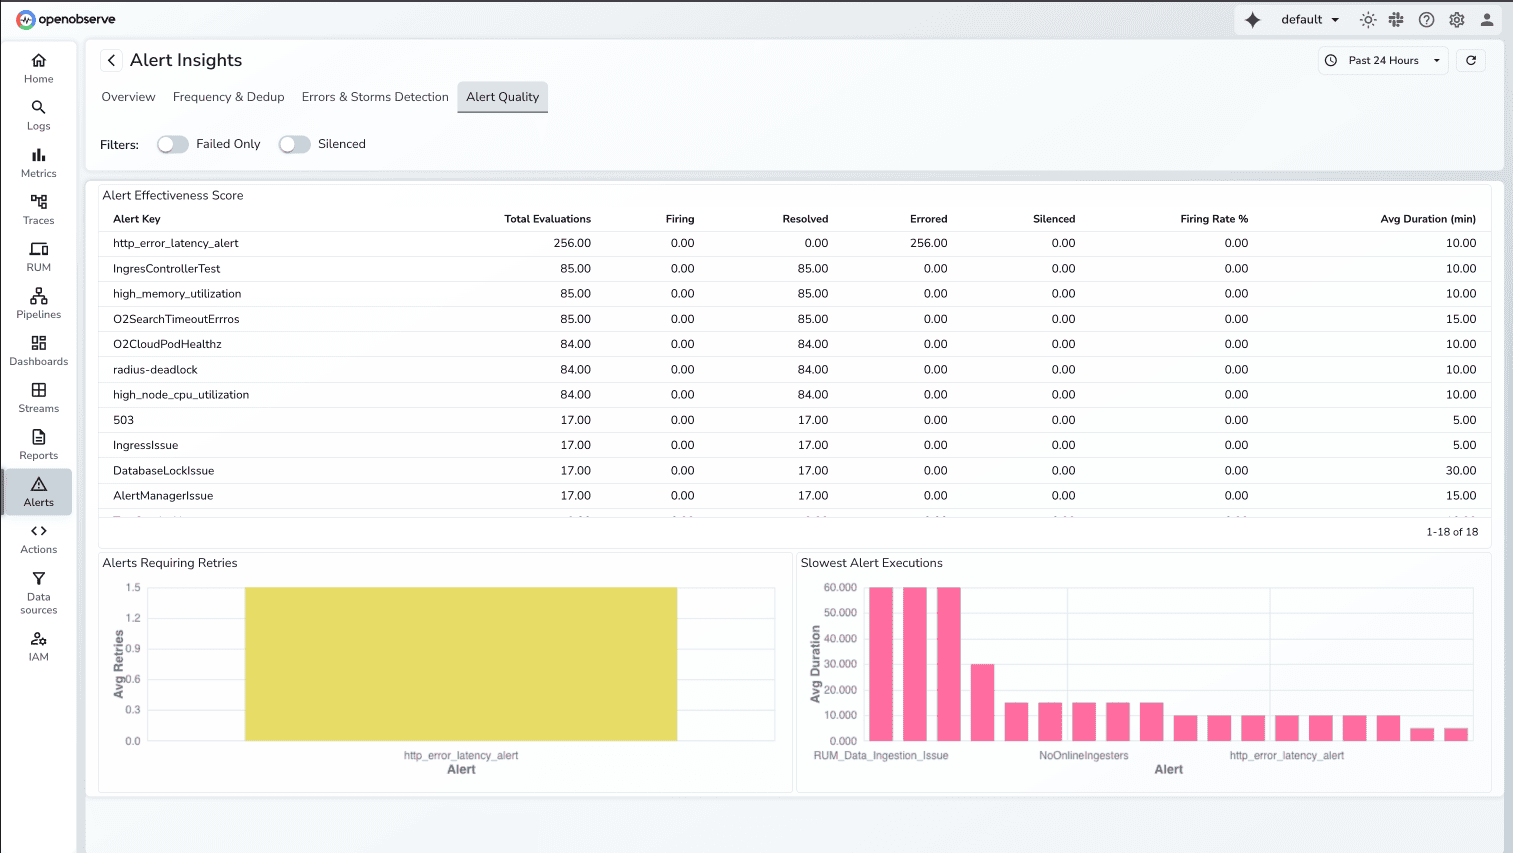Viewport: 1513px width, 853px height.
Task: Select the Metrics icon in sidebar
Action: (x=38, y=162)
